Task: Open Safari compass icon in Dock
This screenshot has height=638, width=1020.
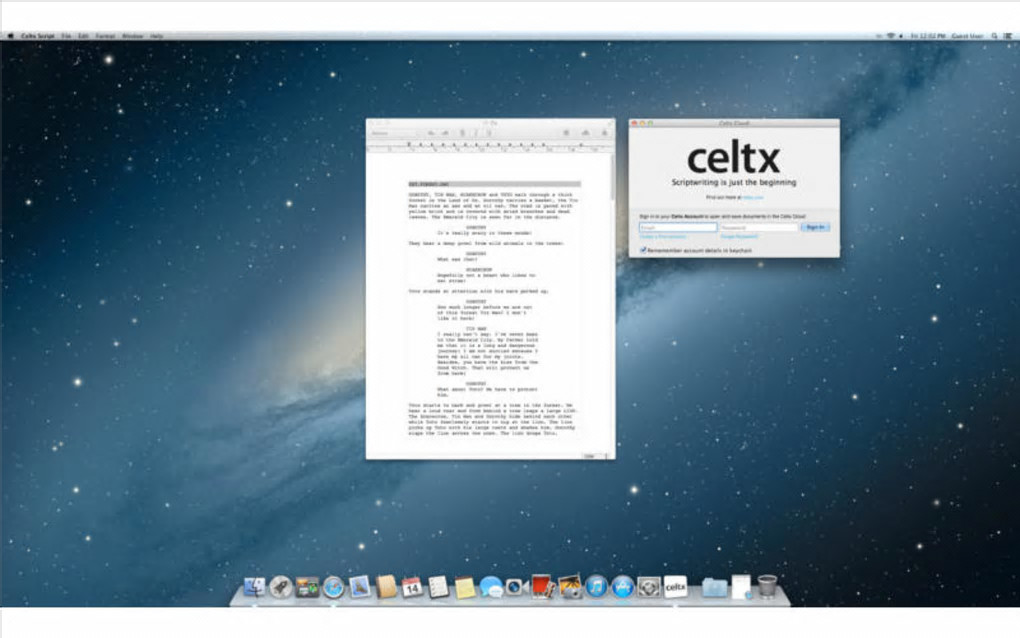Action: pos(334,587)
